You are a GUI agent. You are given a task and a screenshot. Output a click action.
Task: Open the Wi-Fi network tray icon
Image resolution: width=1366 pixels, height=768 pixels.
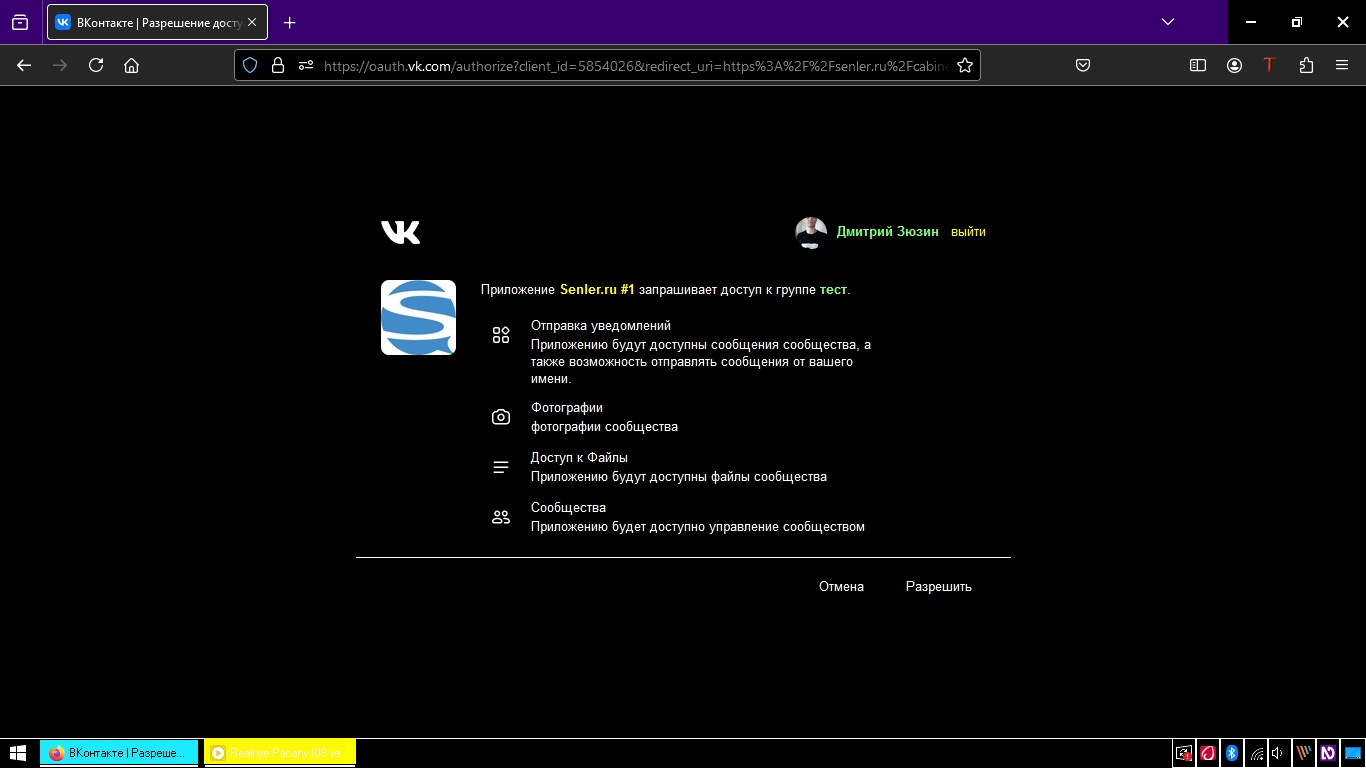click(1256, 753)
